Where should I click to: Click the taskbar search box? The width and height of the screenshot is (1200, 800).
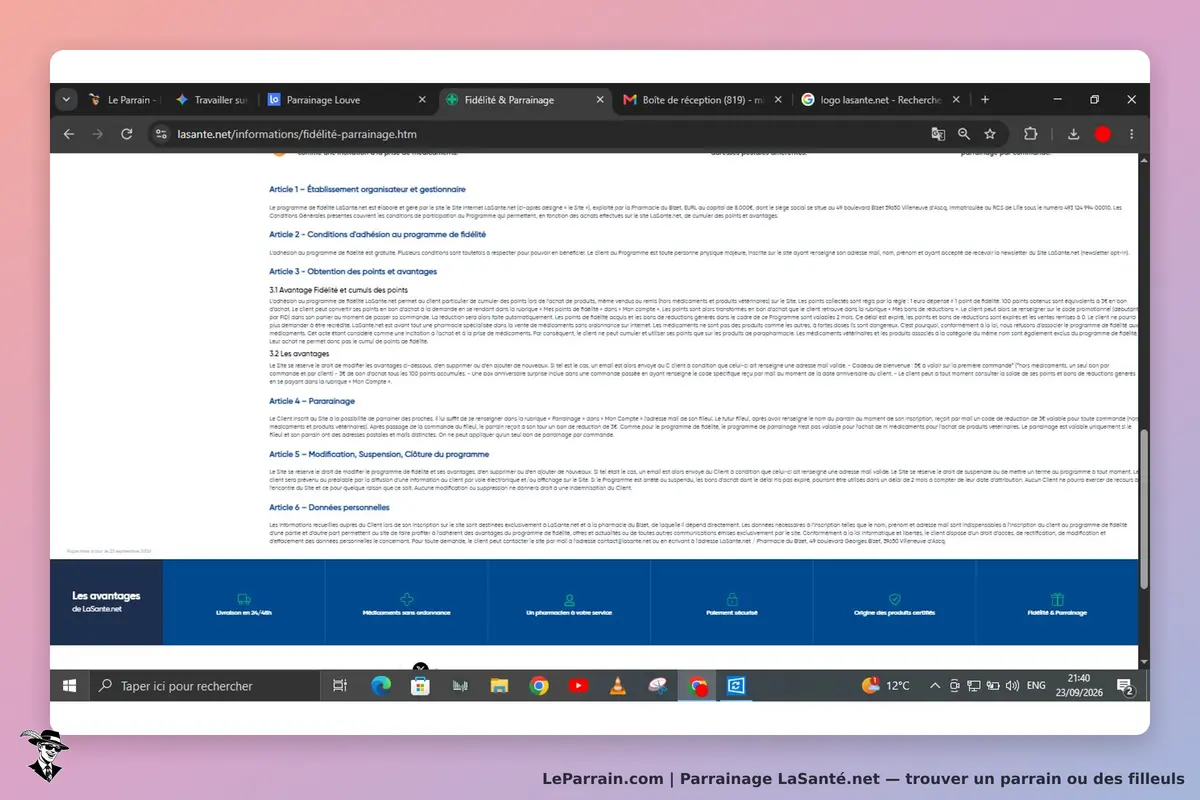[x=205, y=686]
